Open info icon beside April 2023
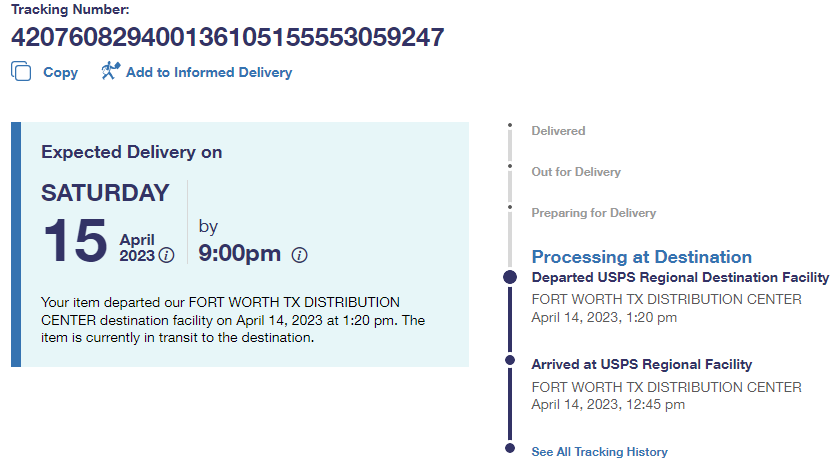 [167, 255]
